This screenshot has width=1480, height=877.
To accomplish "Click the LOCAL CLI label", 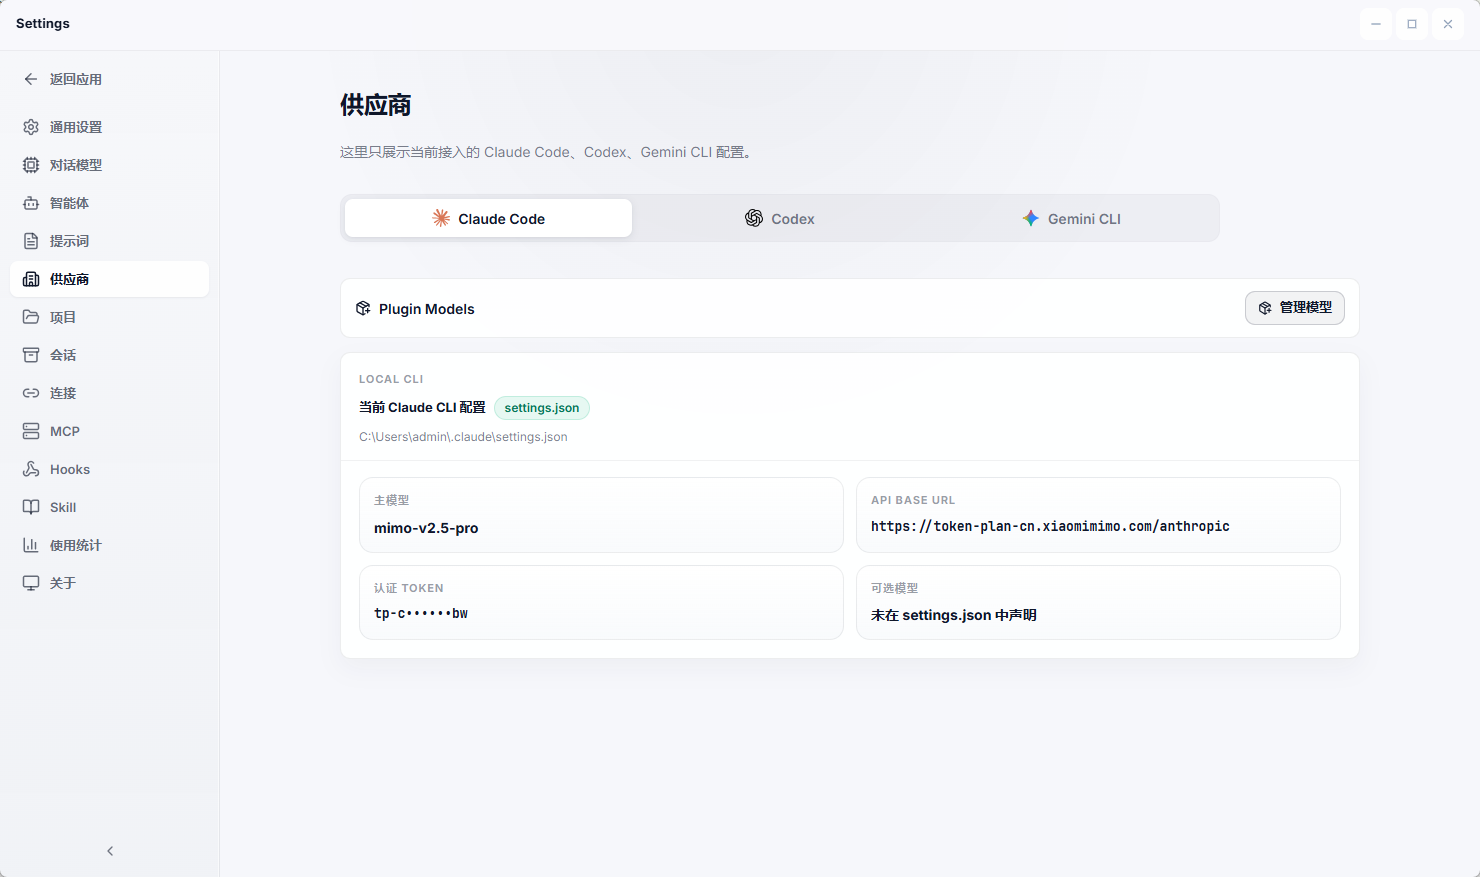I will coord(391,379).
